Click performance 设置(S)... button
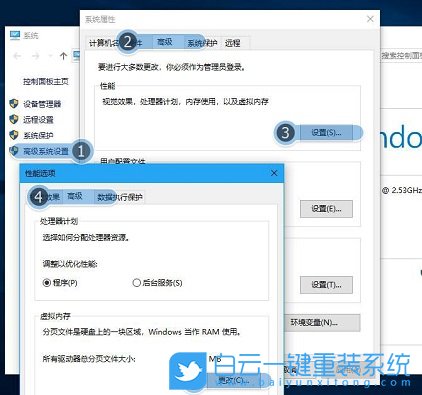The height and width of the screenshot is (395, 422). (326, 133)
